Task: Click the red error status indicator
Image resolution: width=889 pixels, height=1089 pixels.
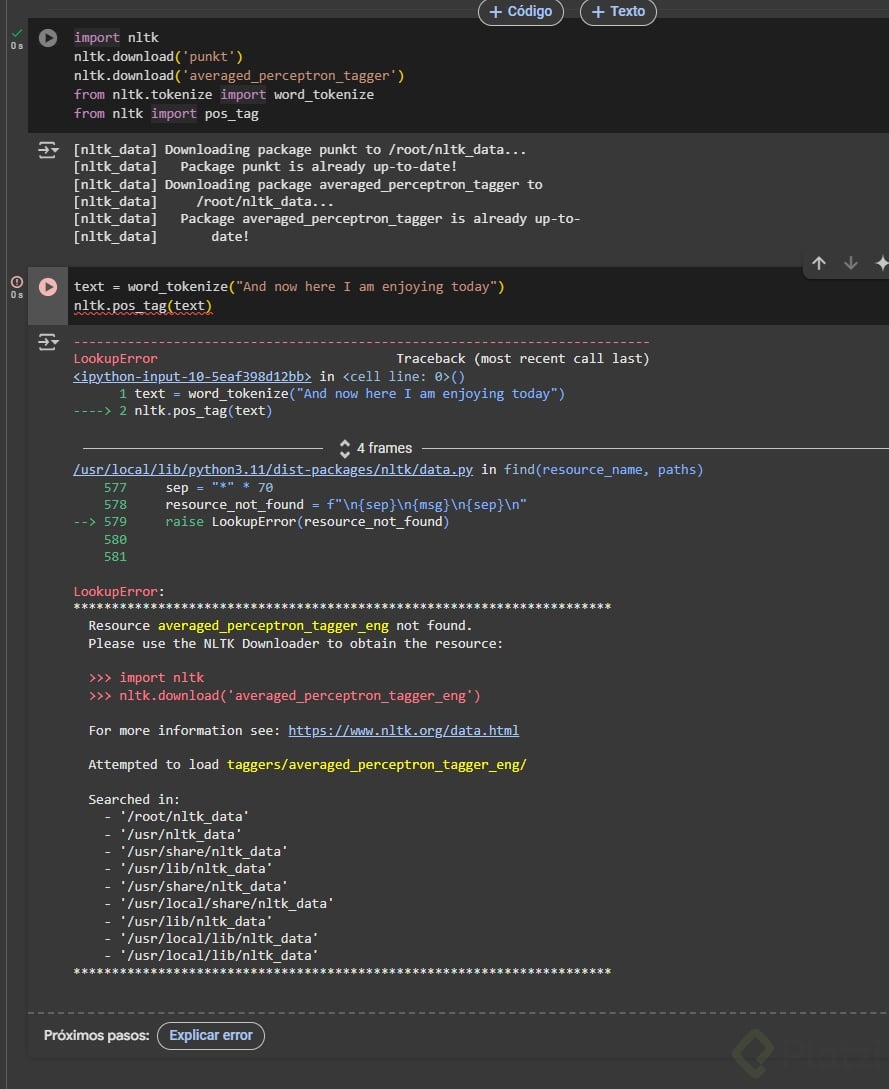Action: (17, 282)
